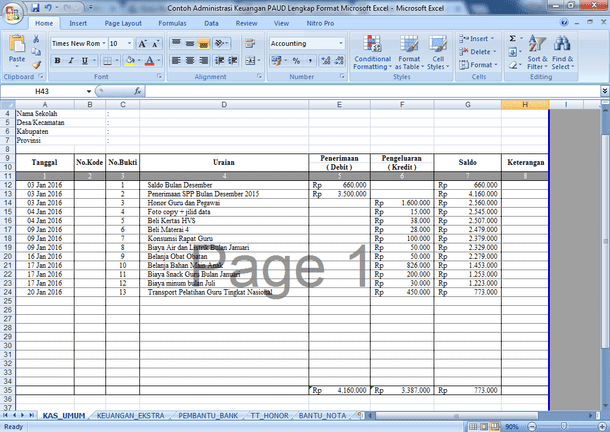Open Cell Styles gallery
The image size is (610, 432).
pos(438,52)
